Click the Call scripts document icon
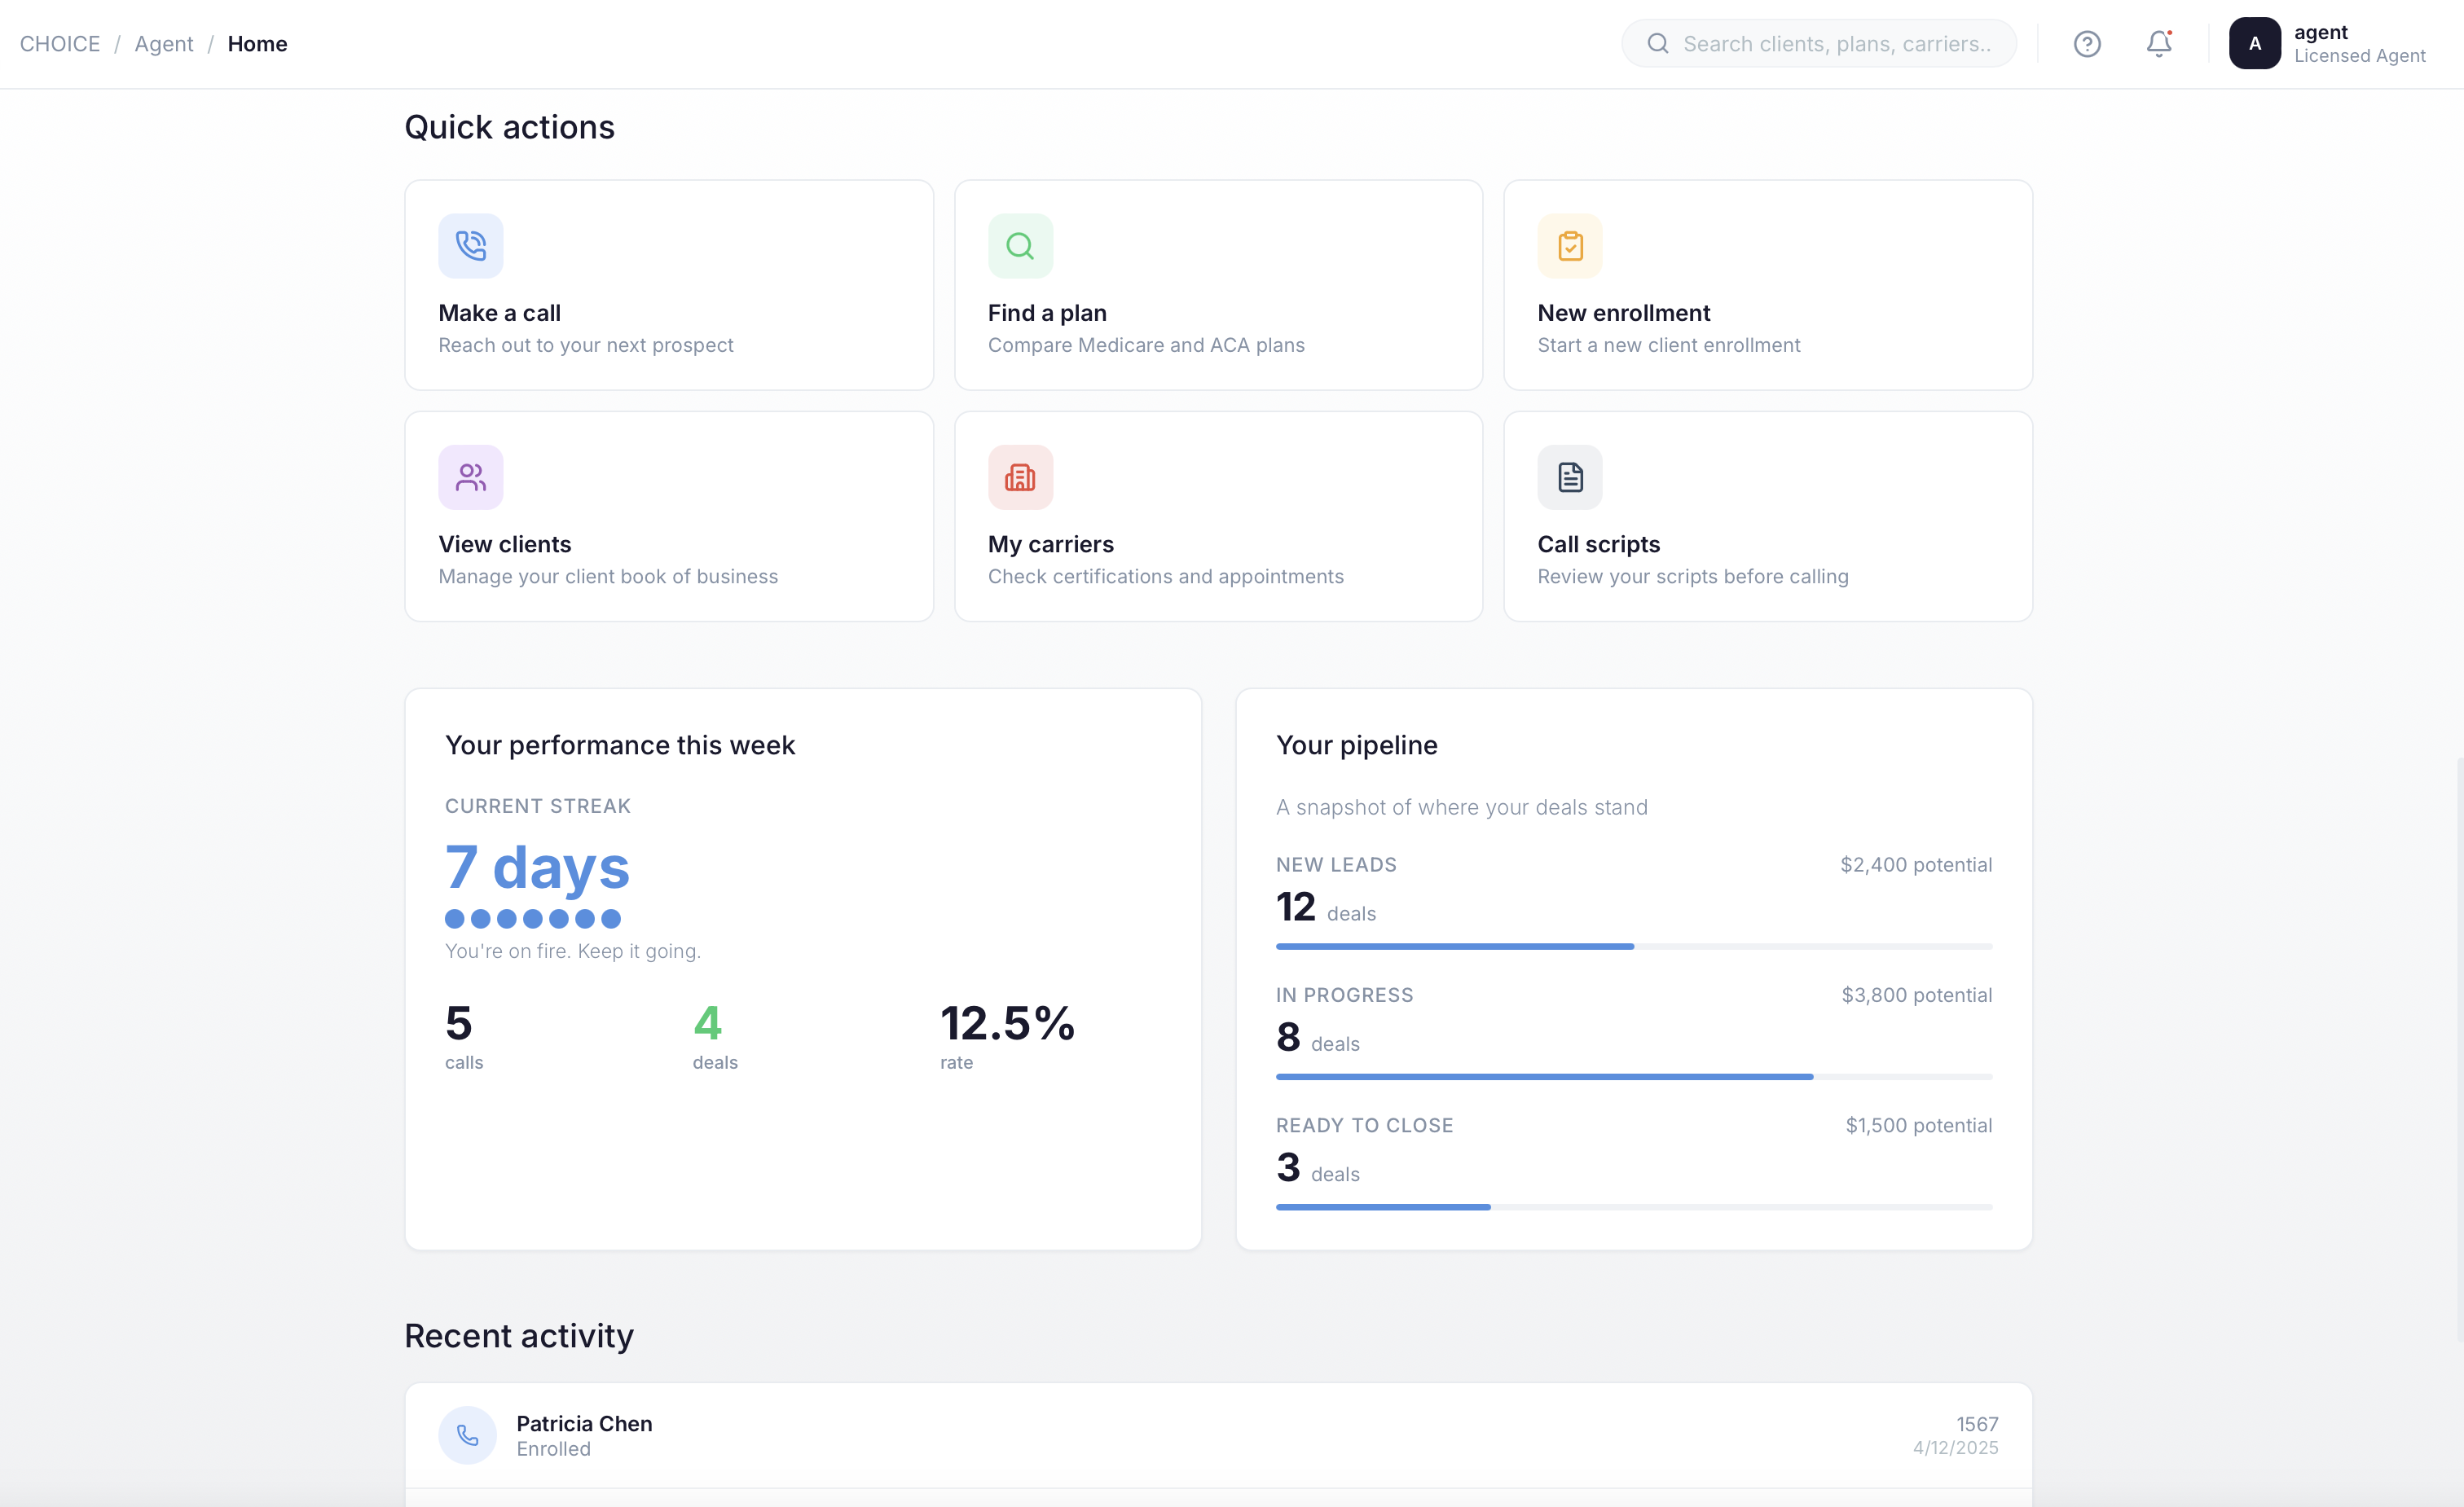2464x1507 pixels. point(1569,477)
